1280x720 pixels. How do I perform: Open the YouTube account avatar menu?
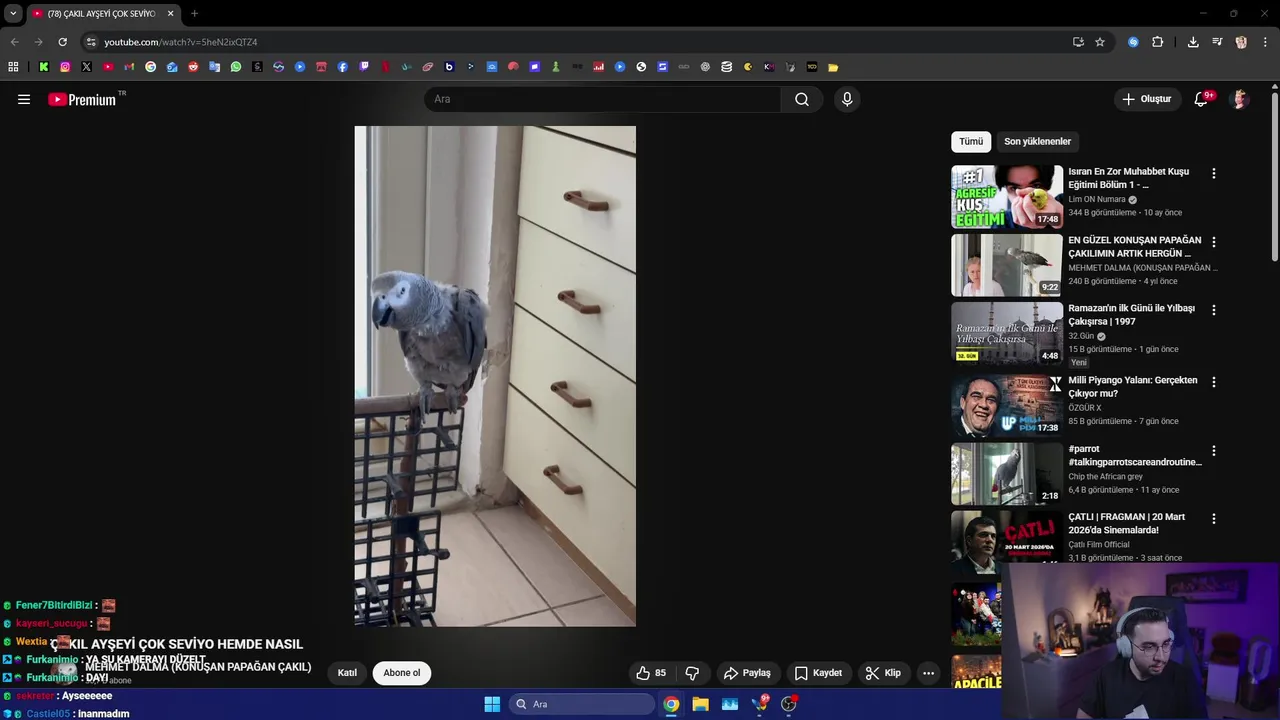1240,99
